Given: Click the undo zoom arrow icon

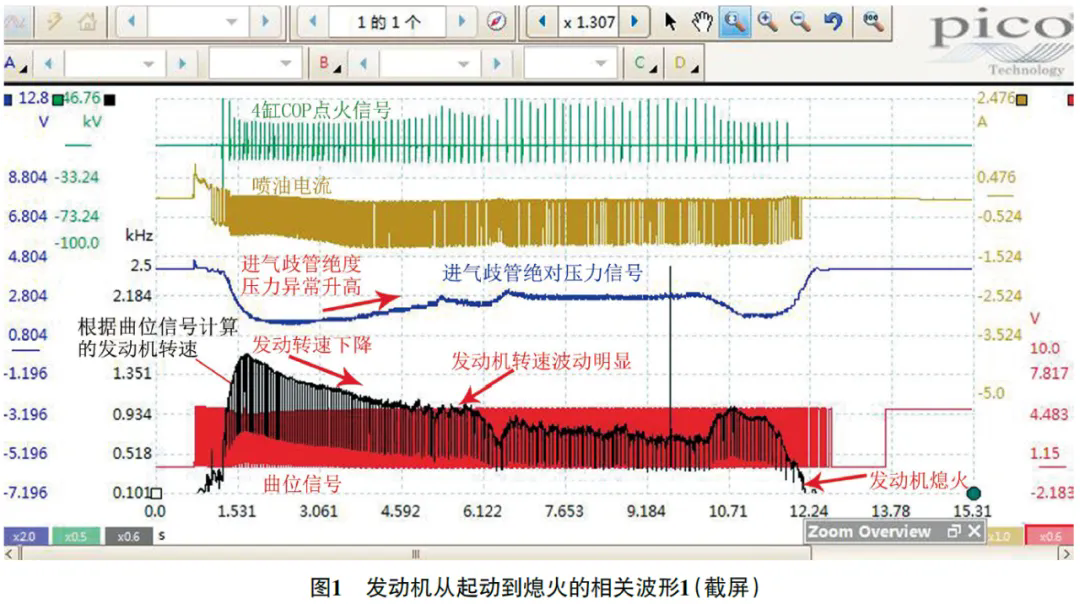Looking at the screenshot, I should click(x=833, y=22).
